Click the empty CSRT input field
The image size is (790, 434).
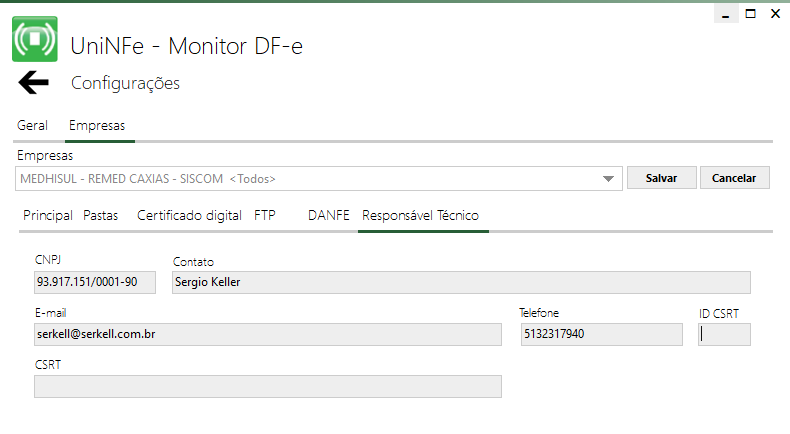click(268, 387)
